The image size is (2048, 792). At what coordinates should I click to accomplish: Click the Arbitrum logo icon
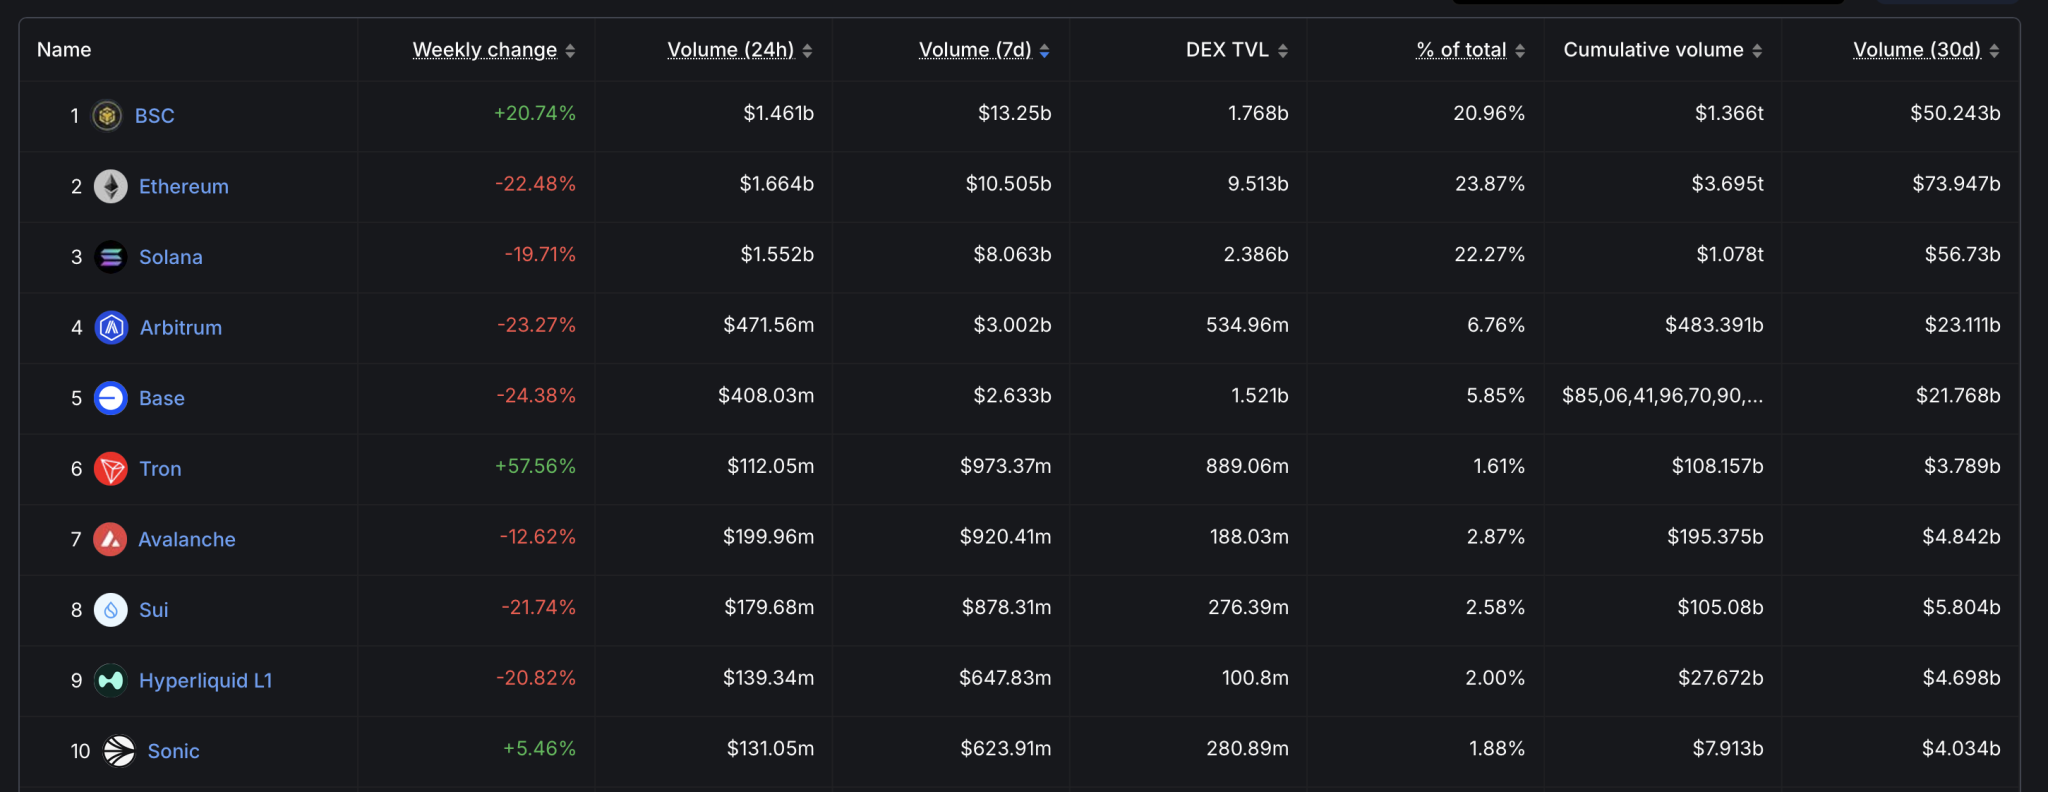[x=111, y=327]
